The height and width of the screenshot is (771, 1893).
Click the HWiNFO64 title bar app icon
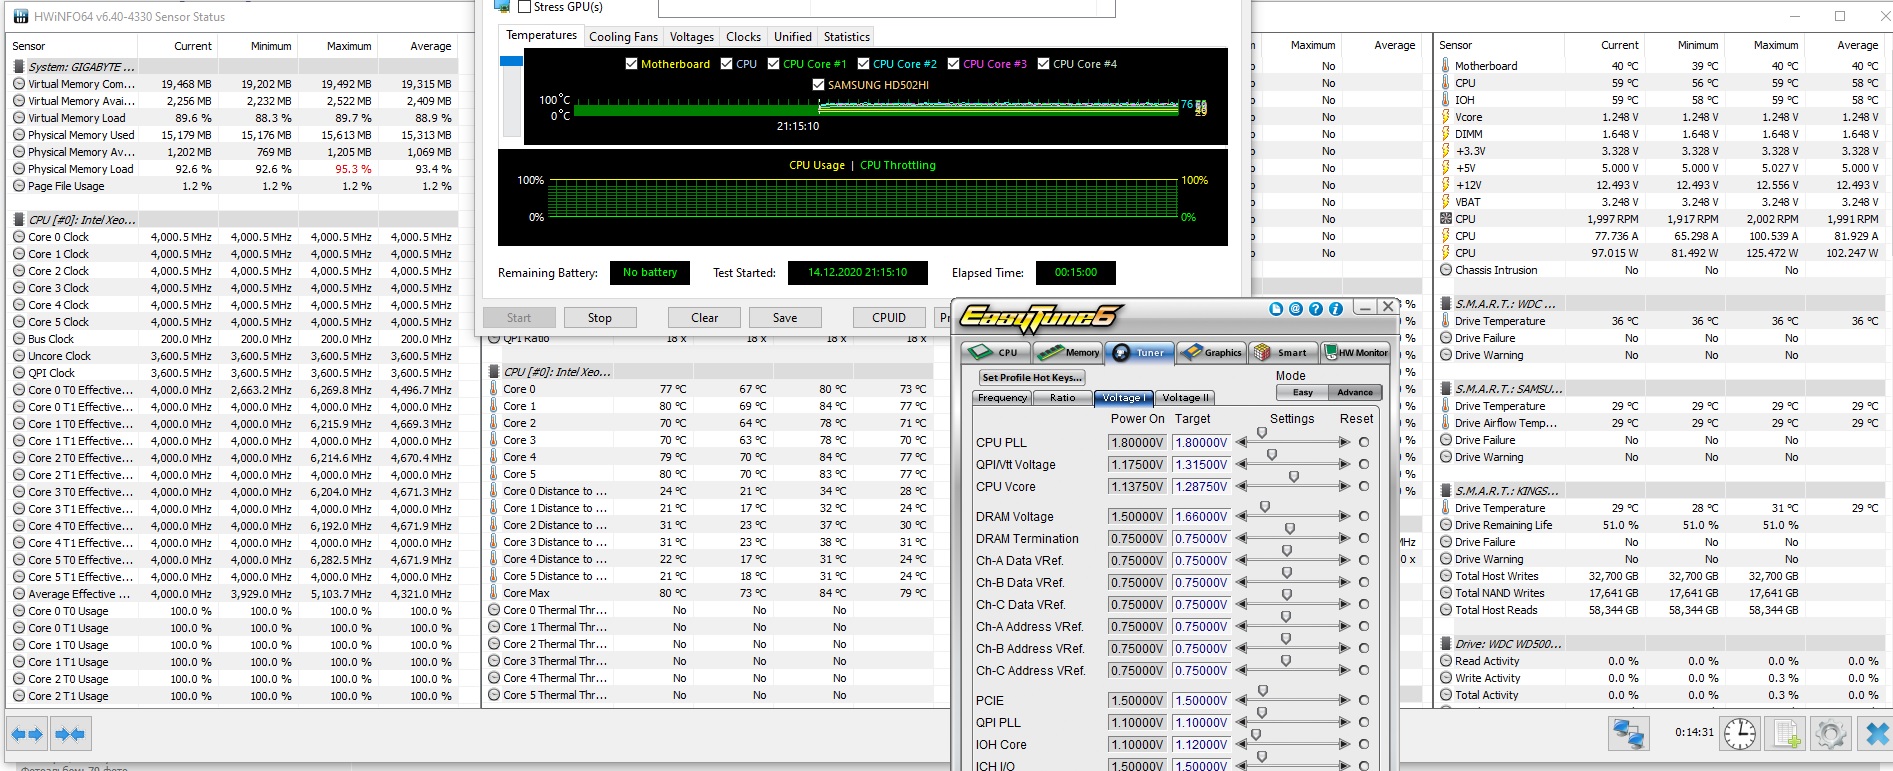pos(20,16)
